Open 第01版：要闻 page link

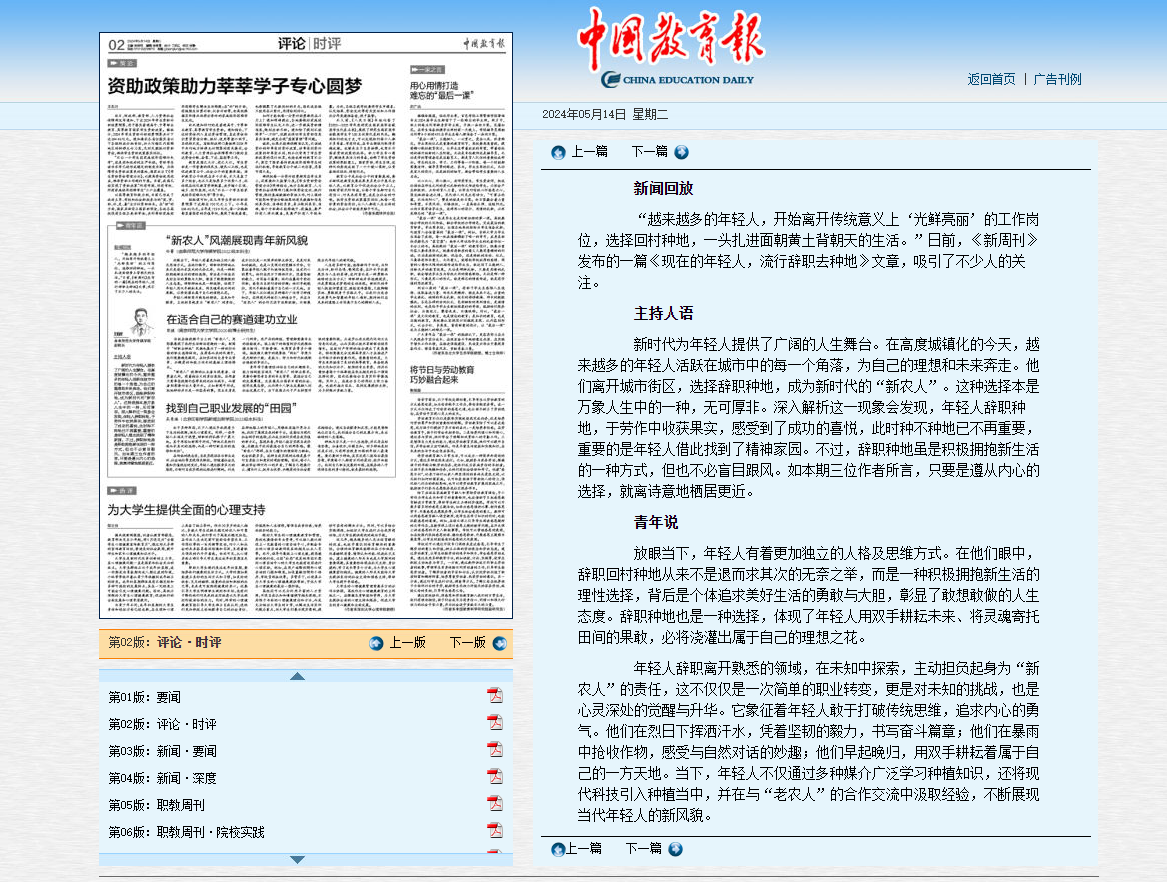(145, 697)
